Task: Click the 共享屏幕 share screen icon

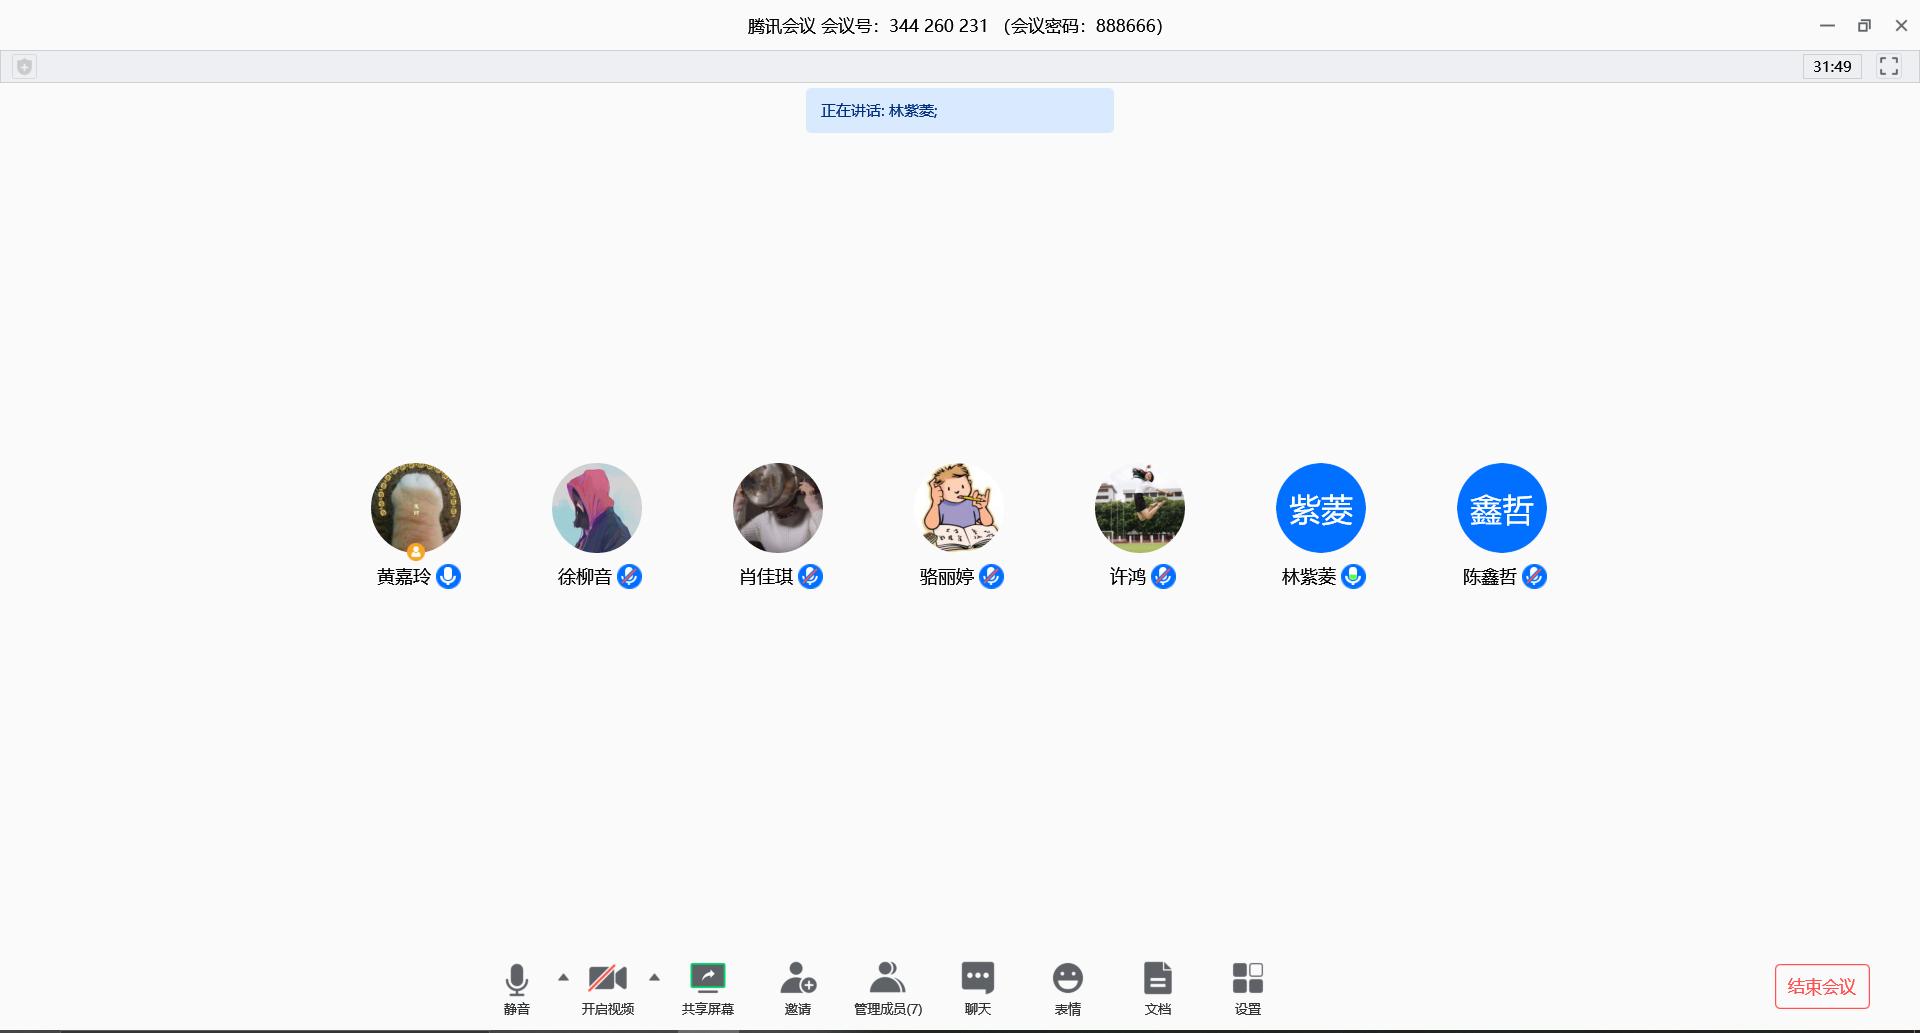Action: [x=707, y=978]
